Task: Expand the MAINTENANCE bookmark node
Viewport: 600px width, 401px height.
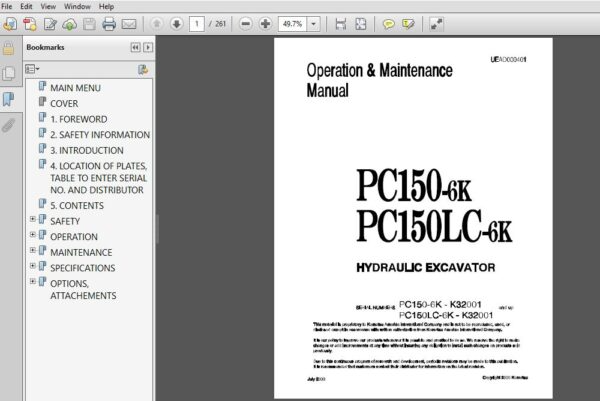Action: 33,250
